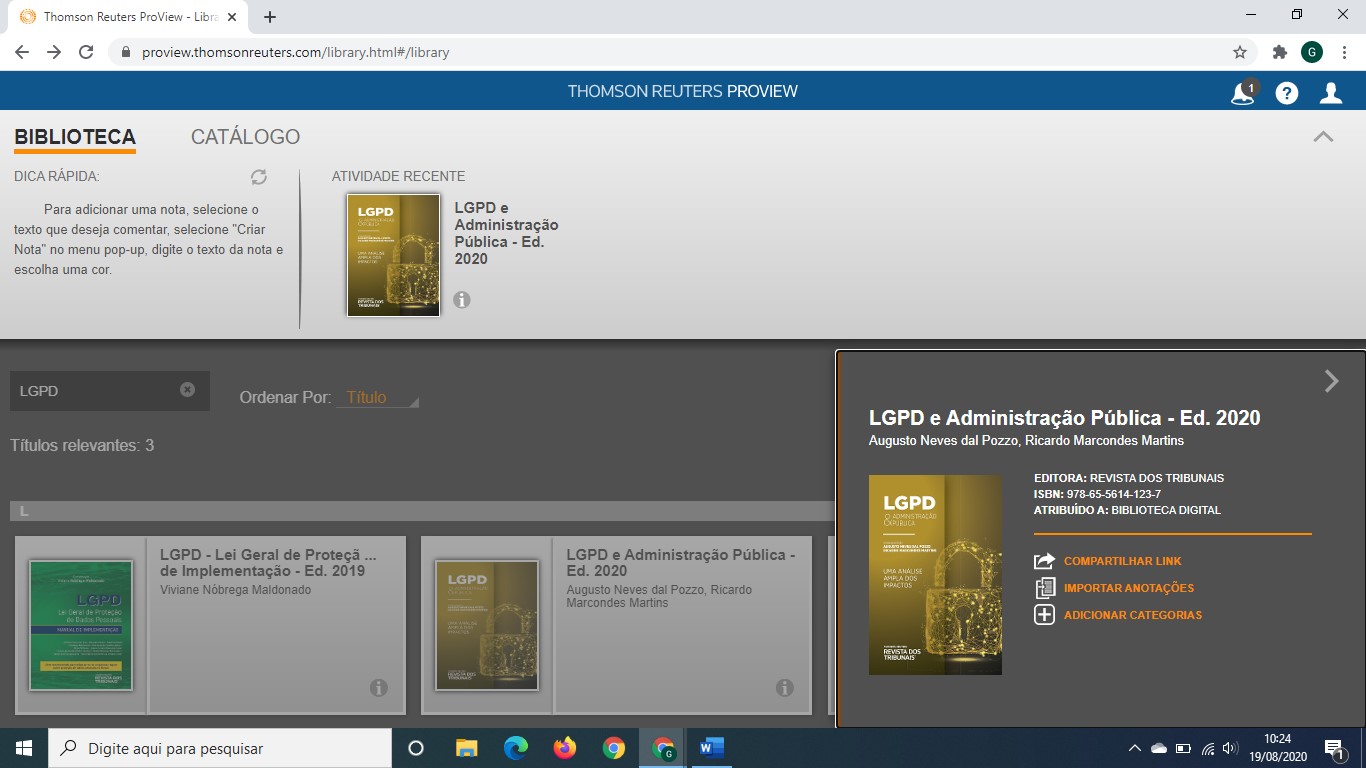Click info icon under recent activity book
The height and width of the screenshot is (768, 1366).
461,299
